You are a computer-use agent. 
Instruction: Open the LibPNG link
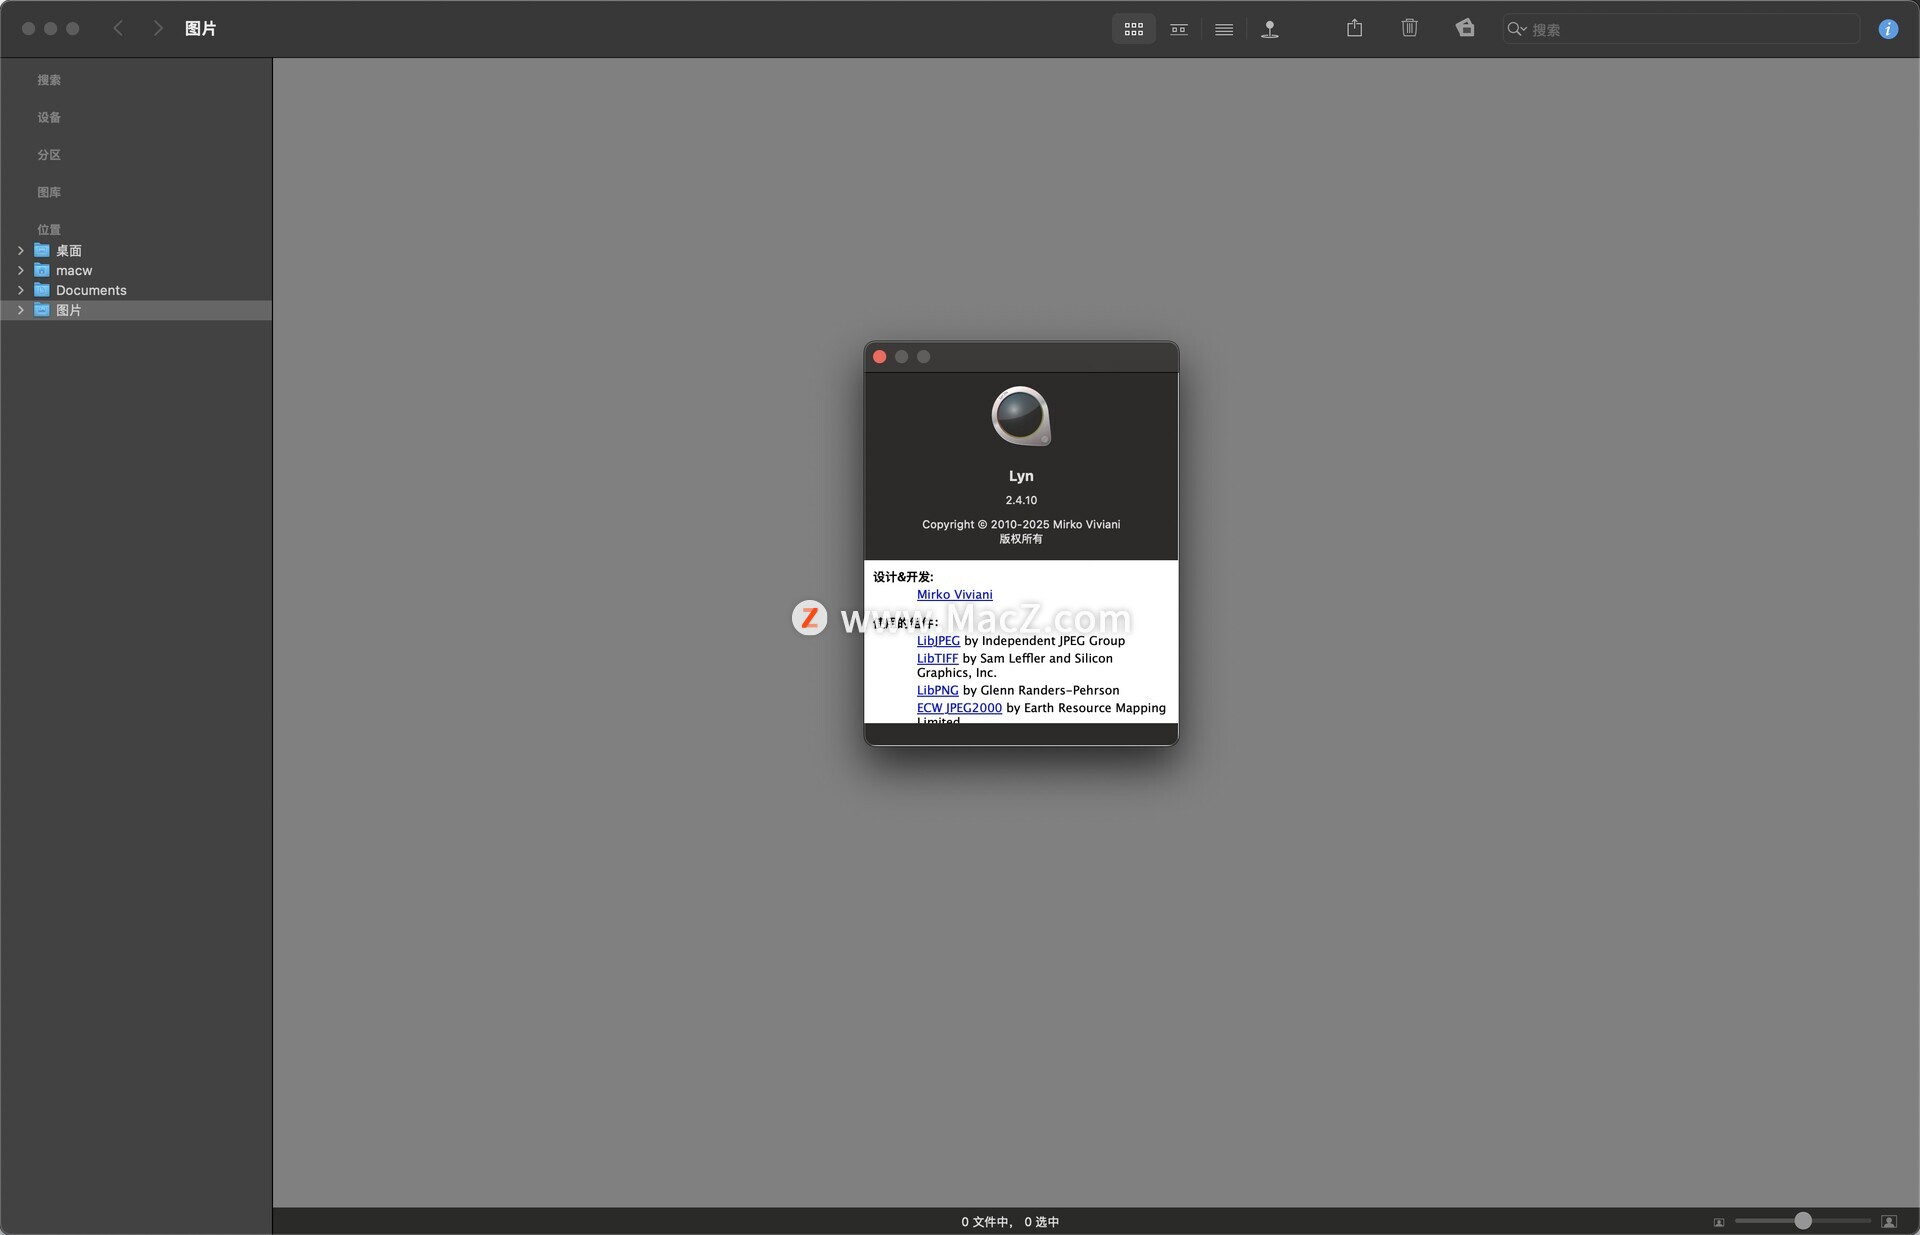[937, 690]
